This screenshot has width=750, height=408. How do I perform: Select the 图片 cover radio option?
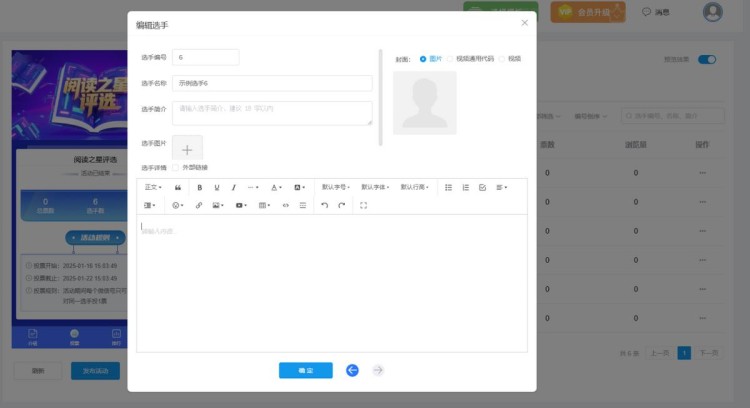coord(423,59)
